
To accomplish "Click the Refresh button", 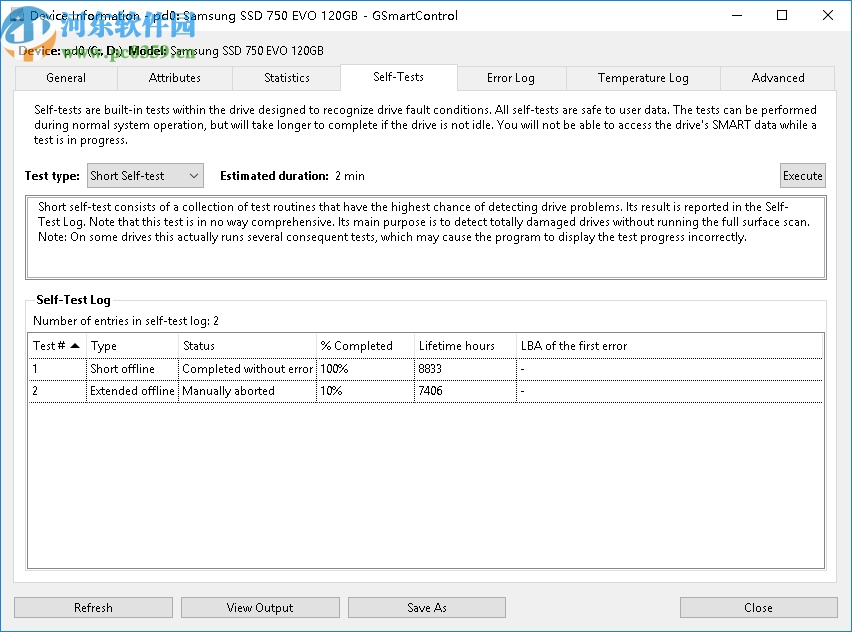I will 93,608.
